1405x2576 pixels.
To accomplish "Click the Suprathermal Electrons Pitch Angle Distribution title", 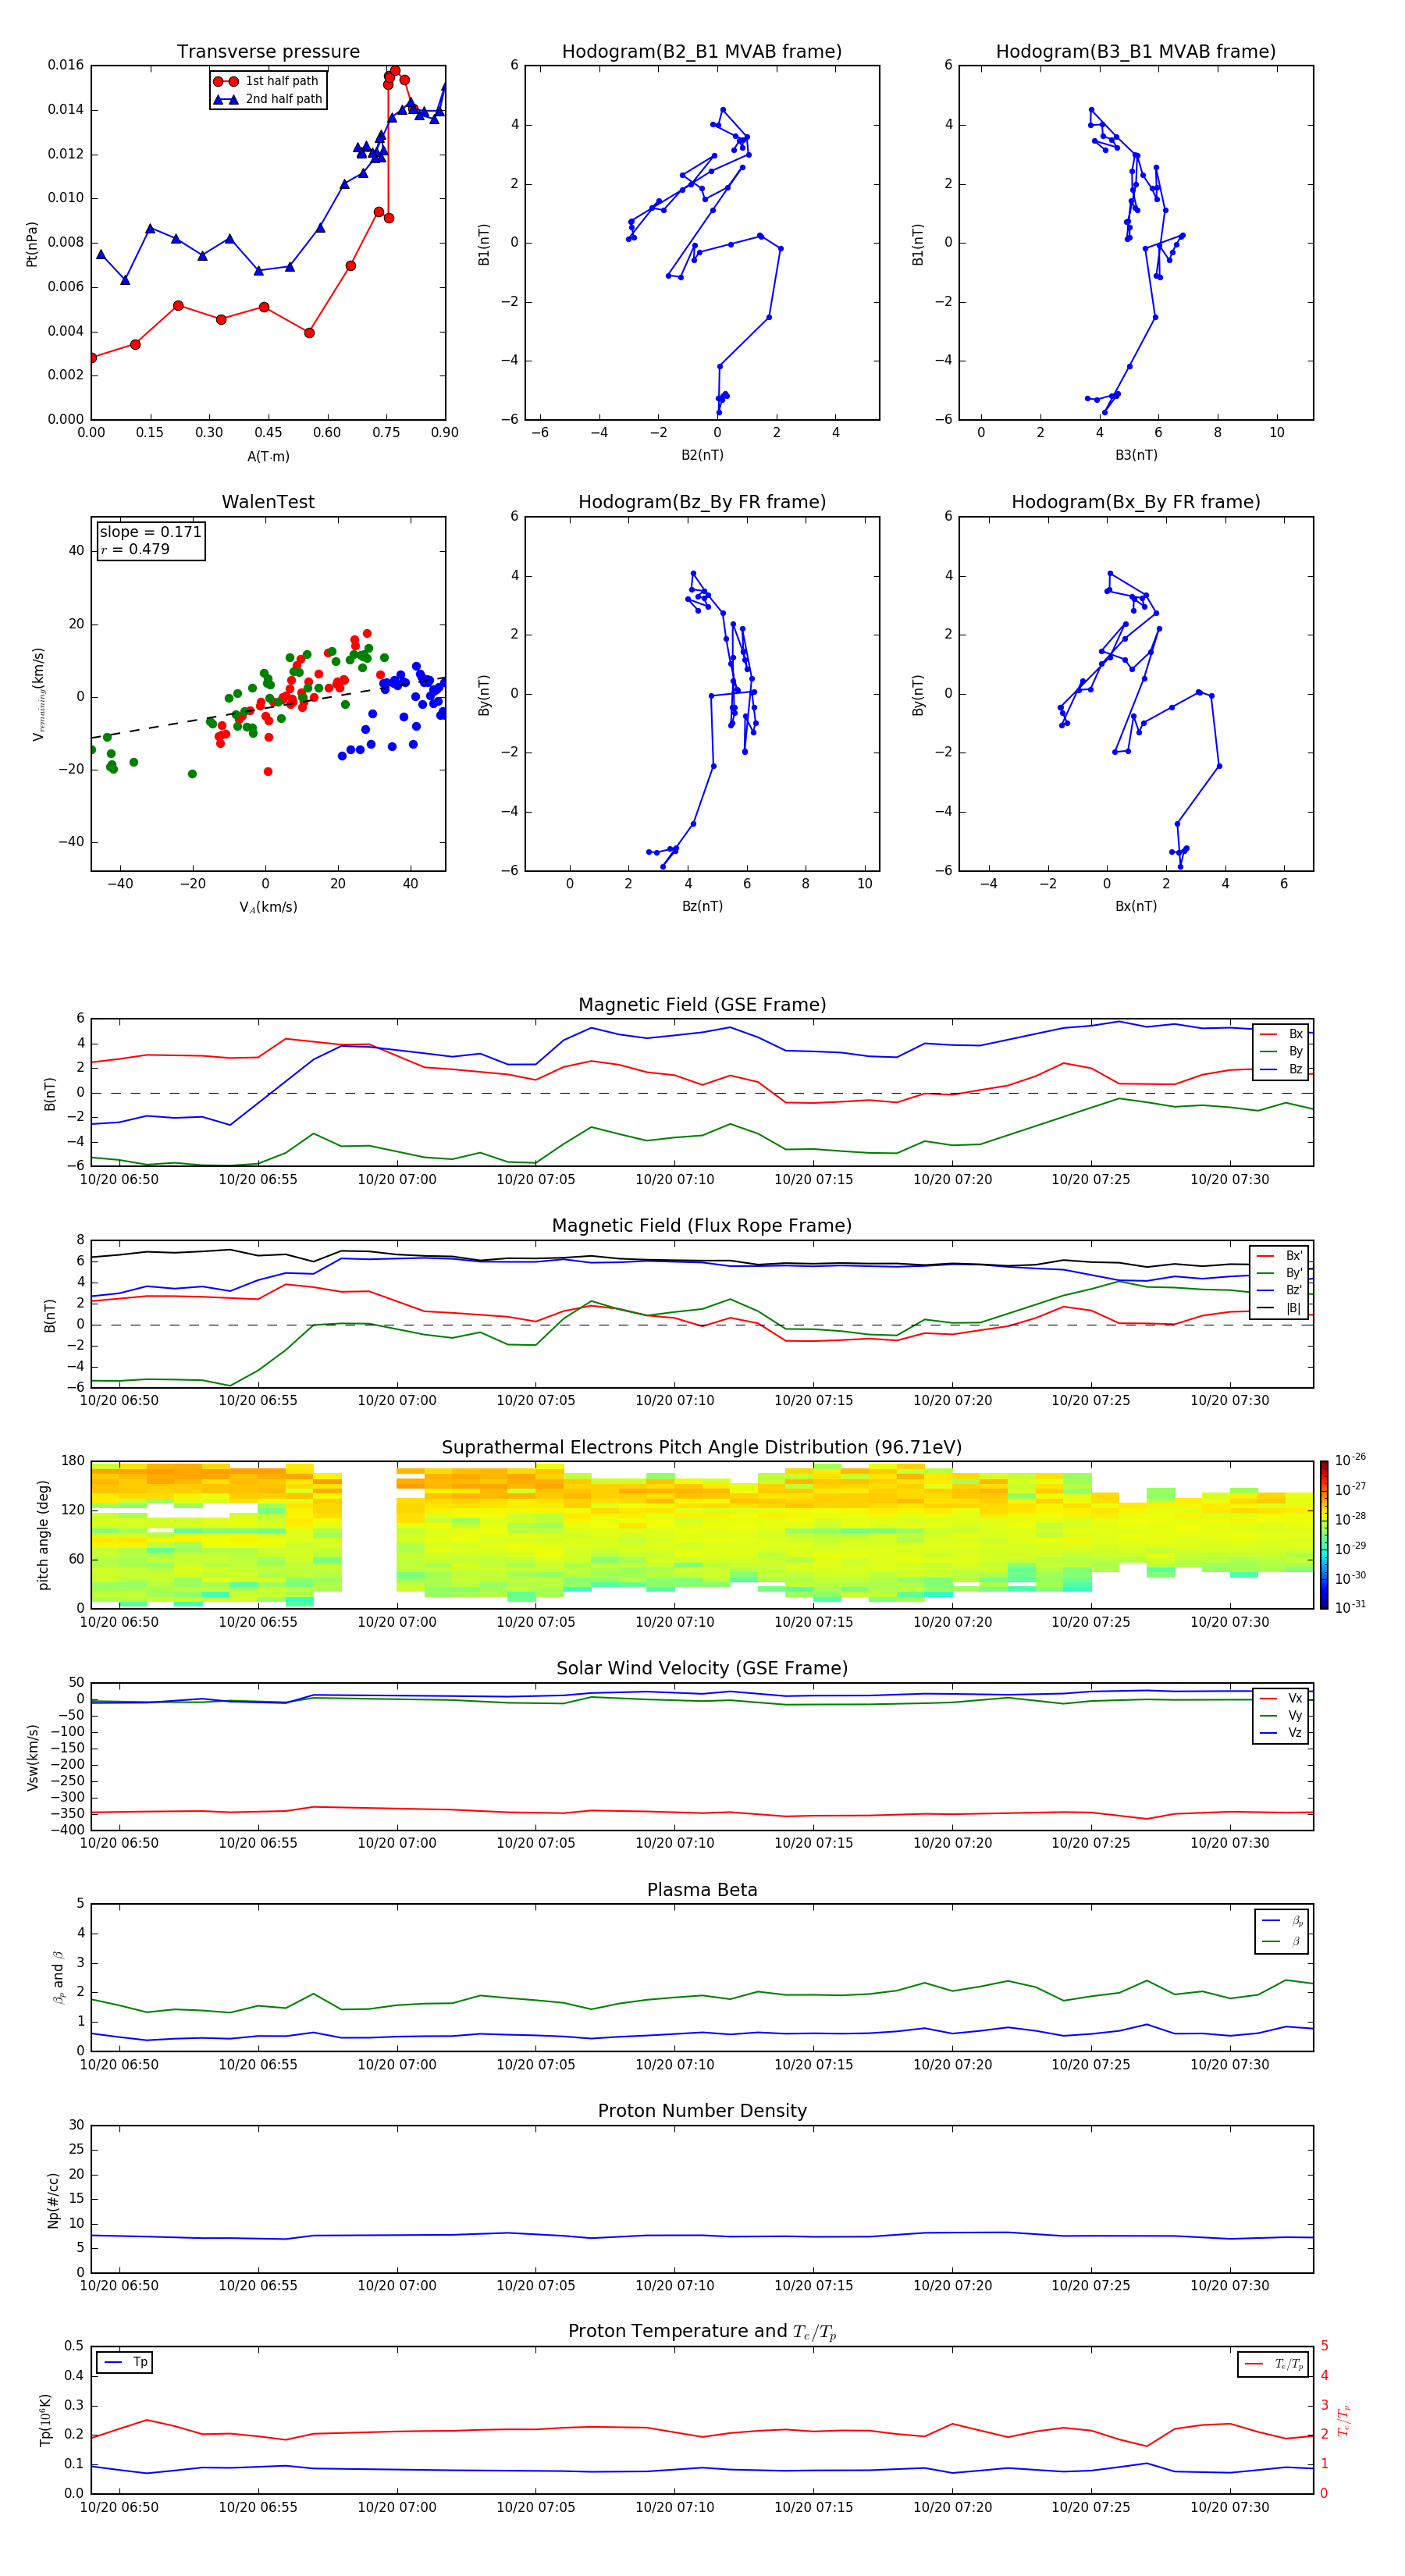I will click(x=702, y=1448).
